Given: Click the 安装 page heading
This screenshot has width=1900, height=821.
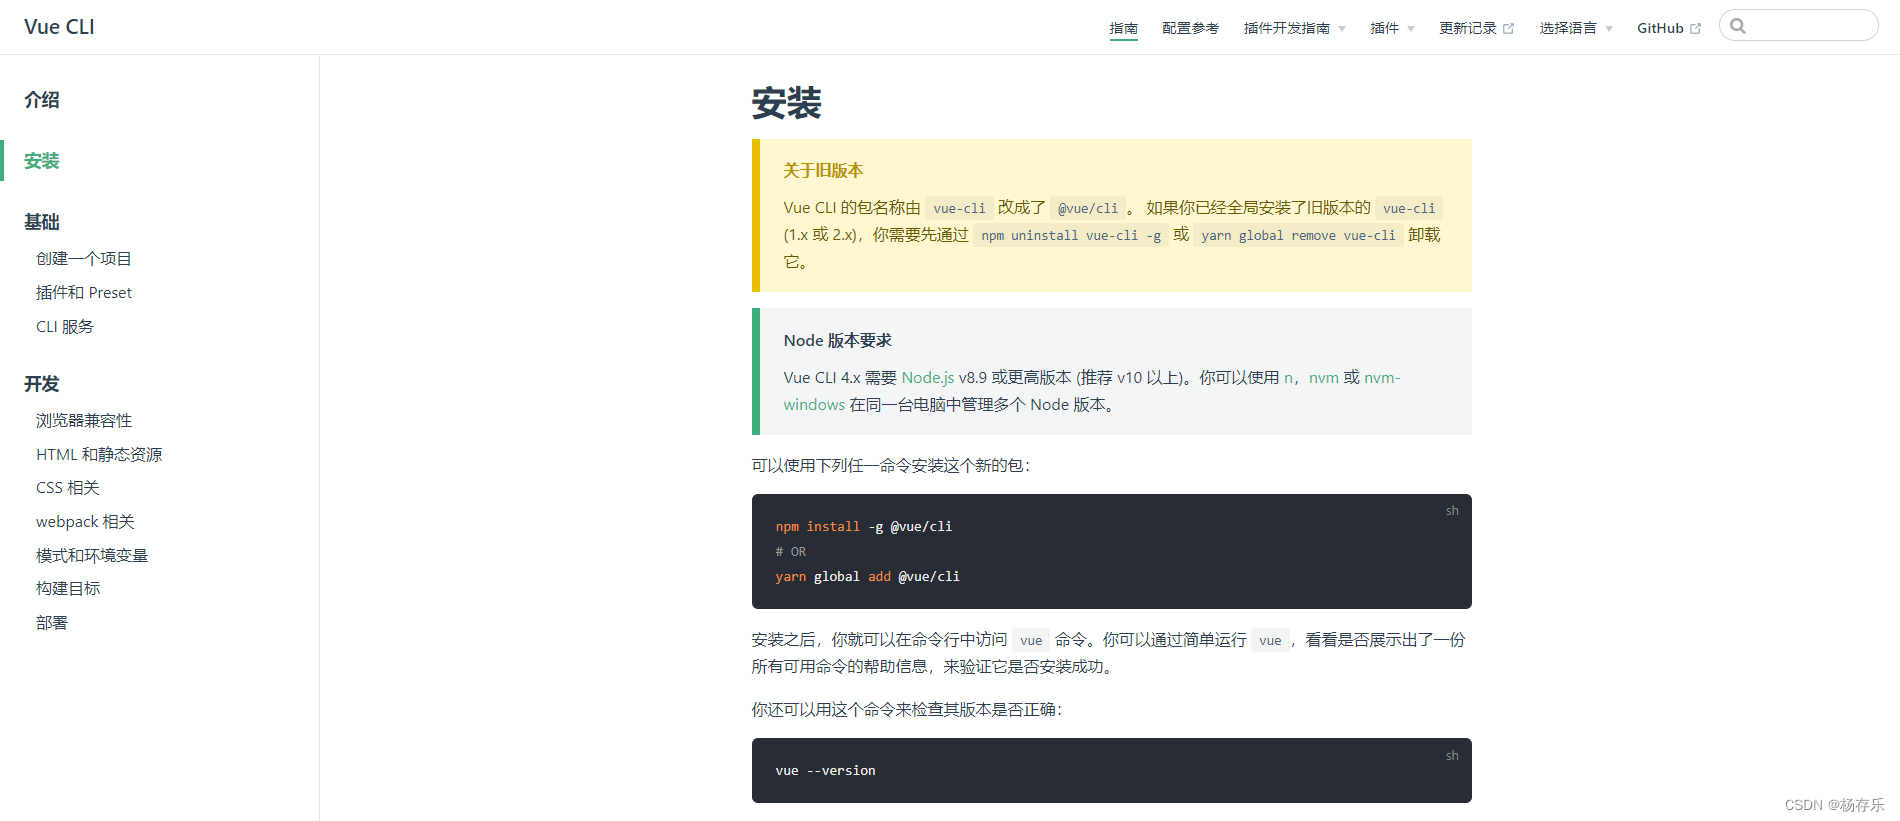Looking at the screenshot, I should [786, 103].
